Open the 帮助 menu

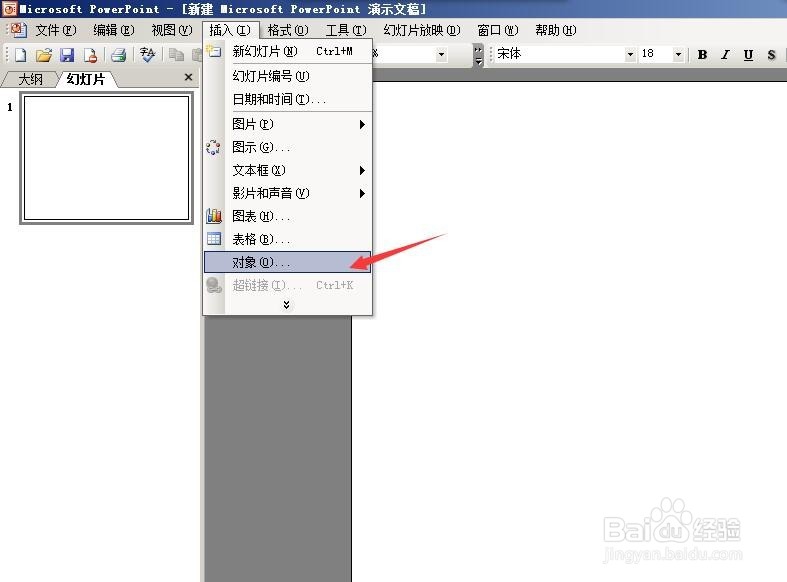pos(556,31)
